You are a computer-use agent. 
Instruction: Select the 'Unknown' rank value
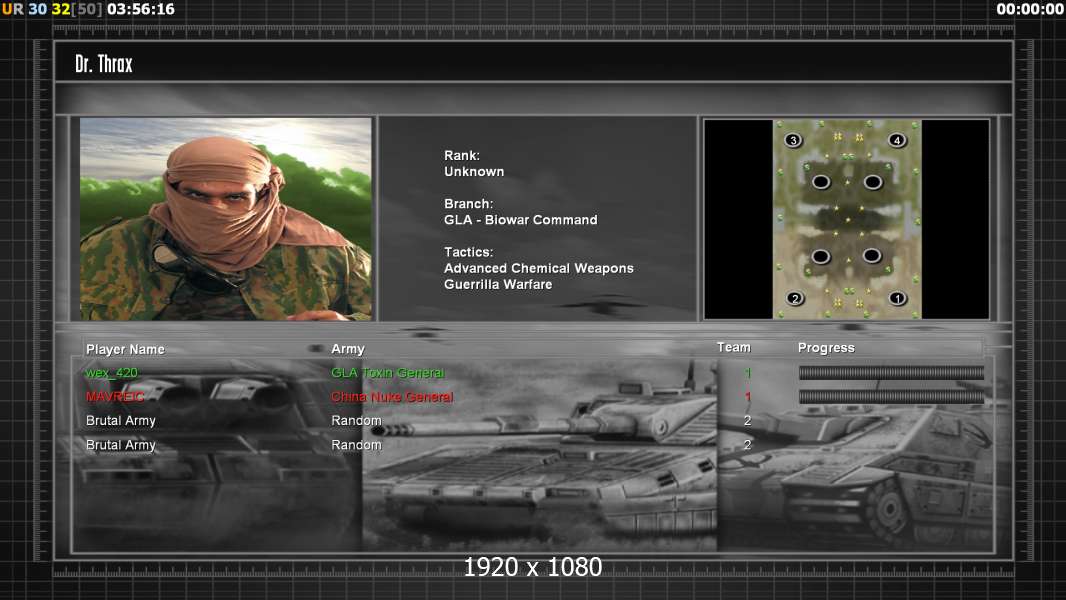474,172
